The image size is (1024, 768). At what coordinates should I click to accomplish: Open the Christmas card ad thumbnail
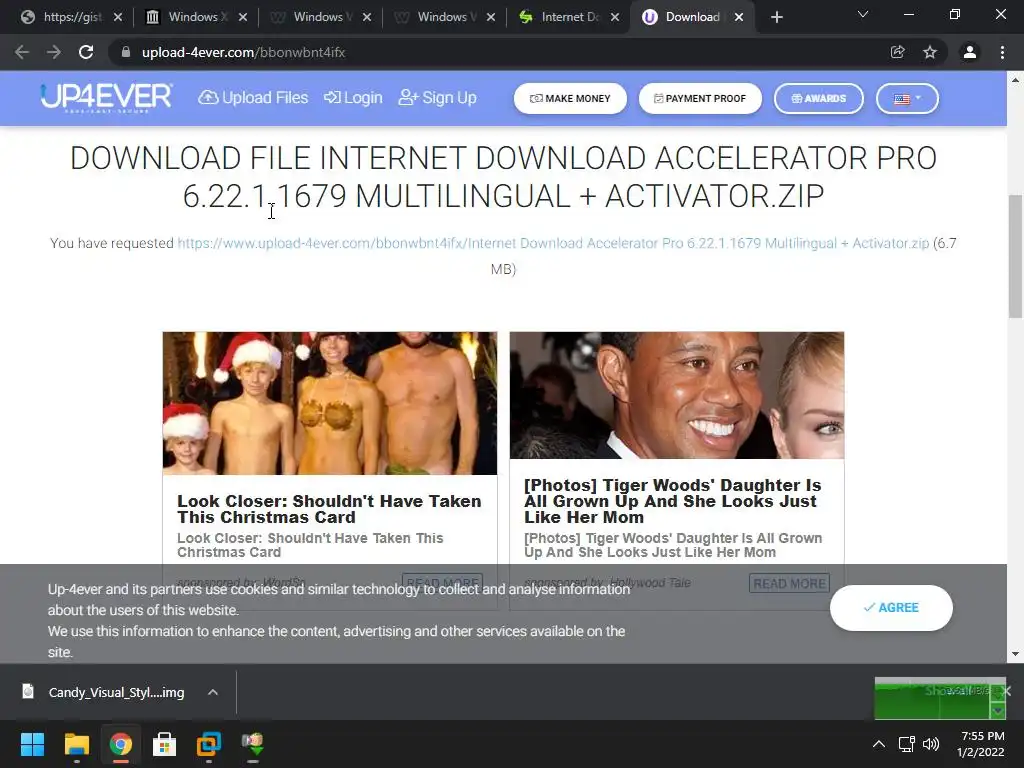[x=330, y=403]
